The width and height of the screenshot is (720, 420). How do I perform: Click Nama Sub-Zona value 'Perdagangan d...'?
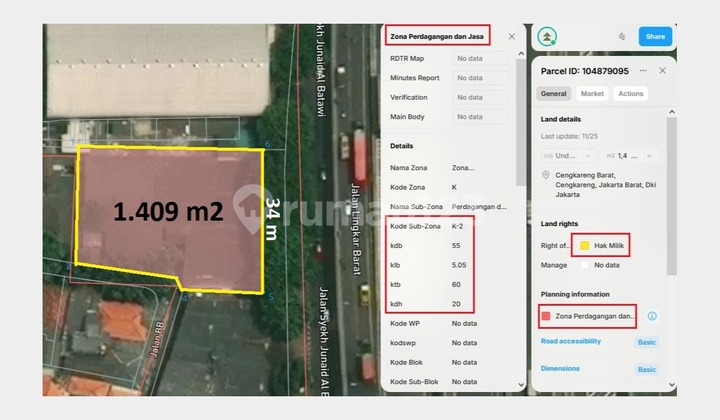point(479,207)
